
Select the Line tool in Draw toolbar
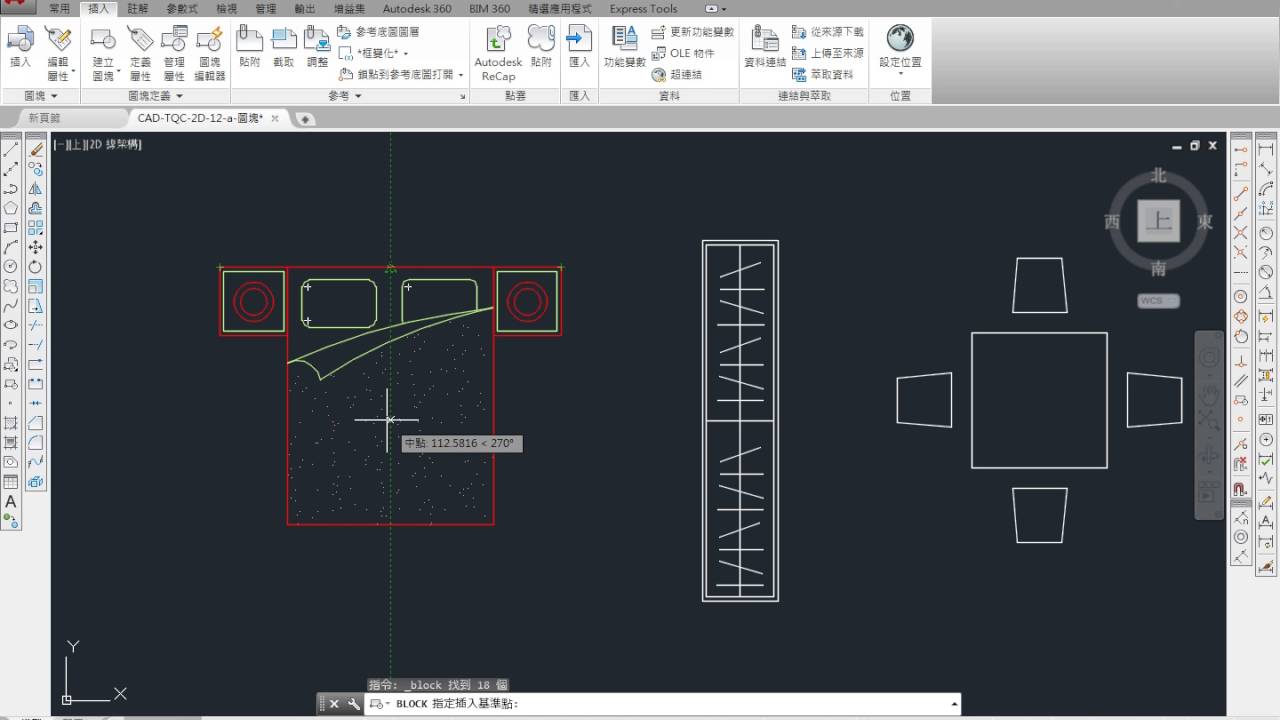[11, 149]
